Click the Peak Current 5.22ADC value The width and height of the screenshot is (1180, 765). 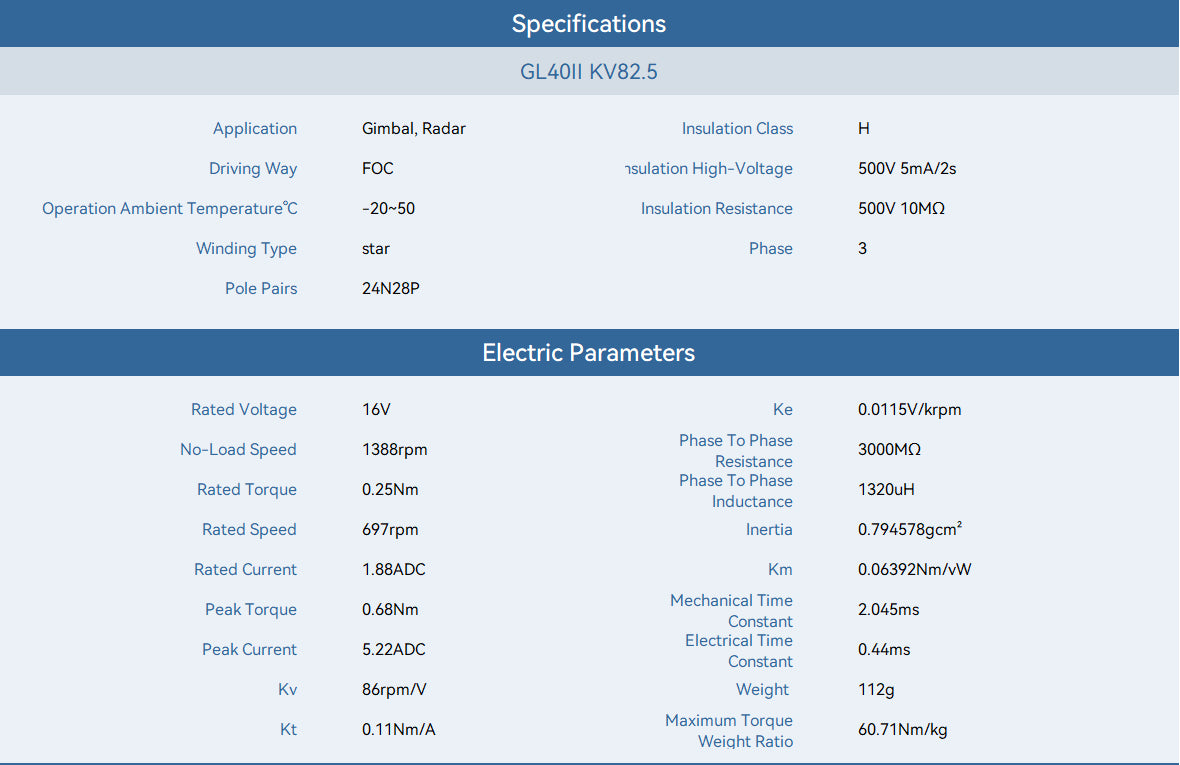pyautogui.click(x=394, y=649)
